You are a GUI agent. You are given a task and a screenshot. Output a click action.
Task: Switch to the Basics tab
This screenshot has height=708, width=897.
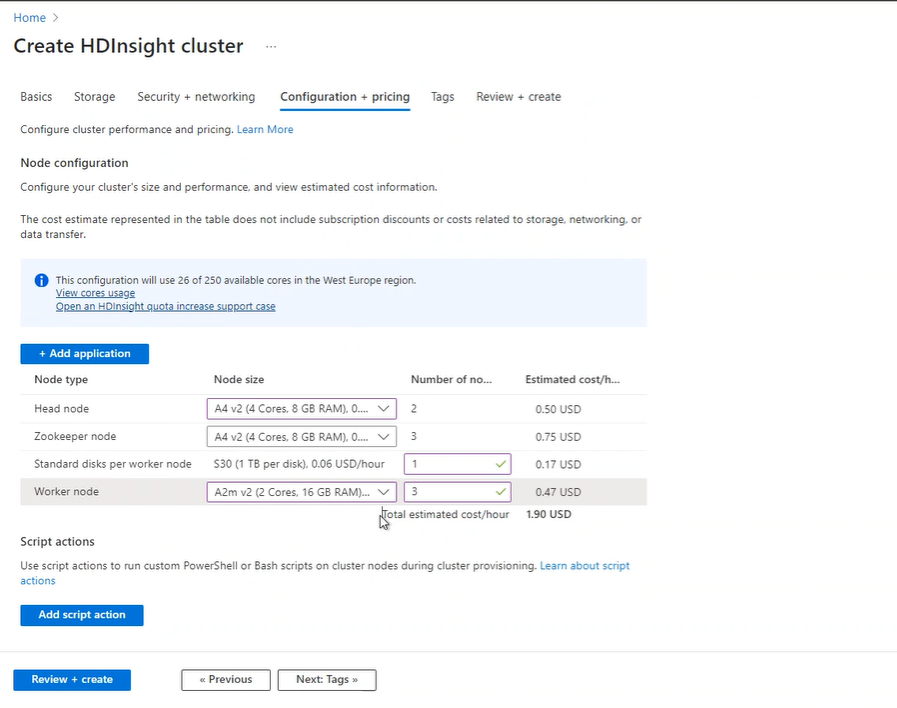tap(36, 97)
